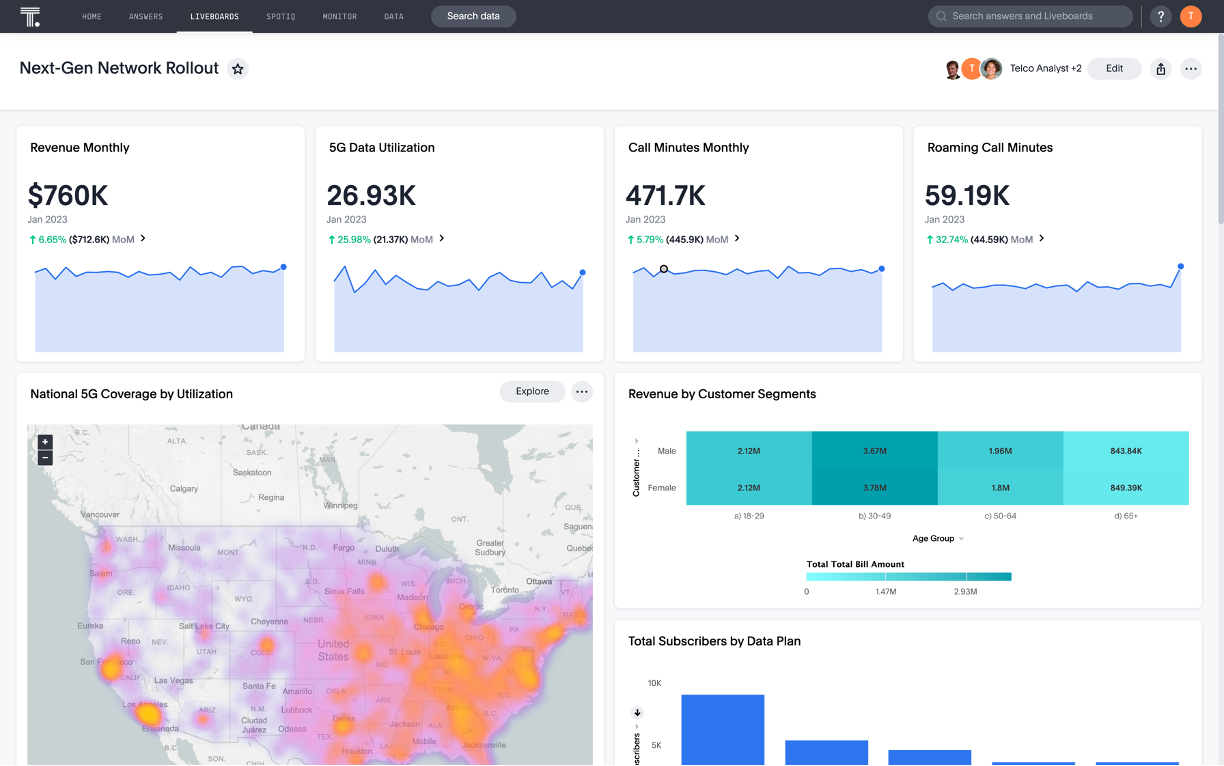Click the Explore button on map

point(532,392)
